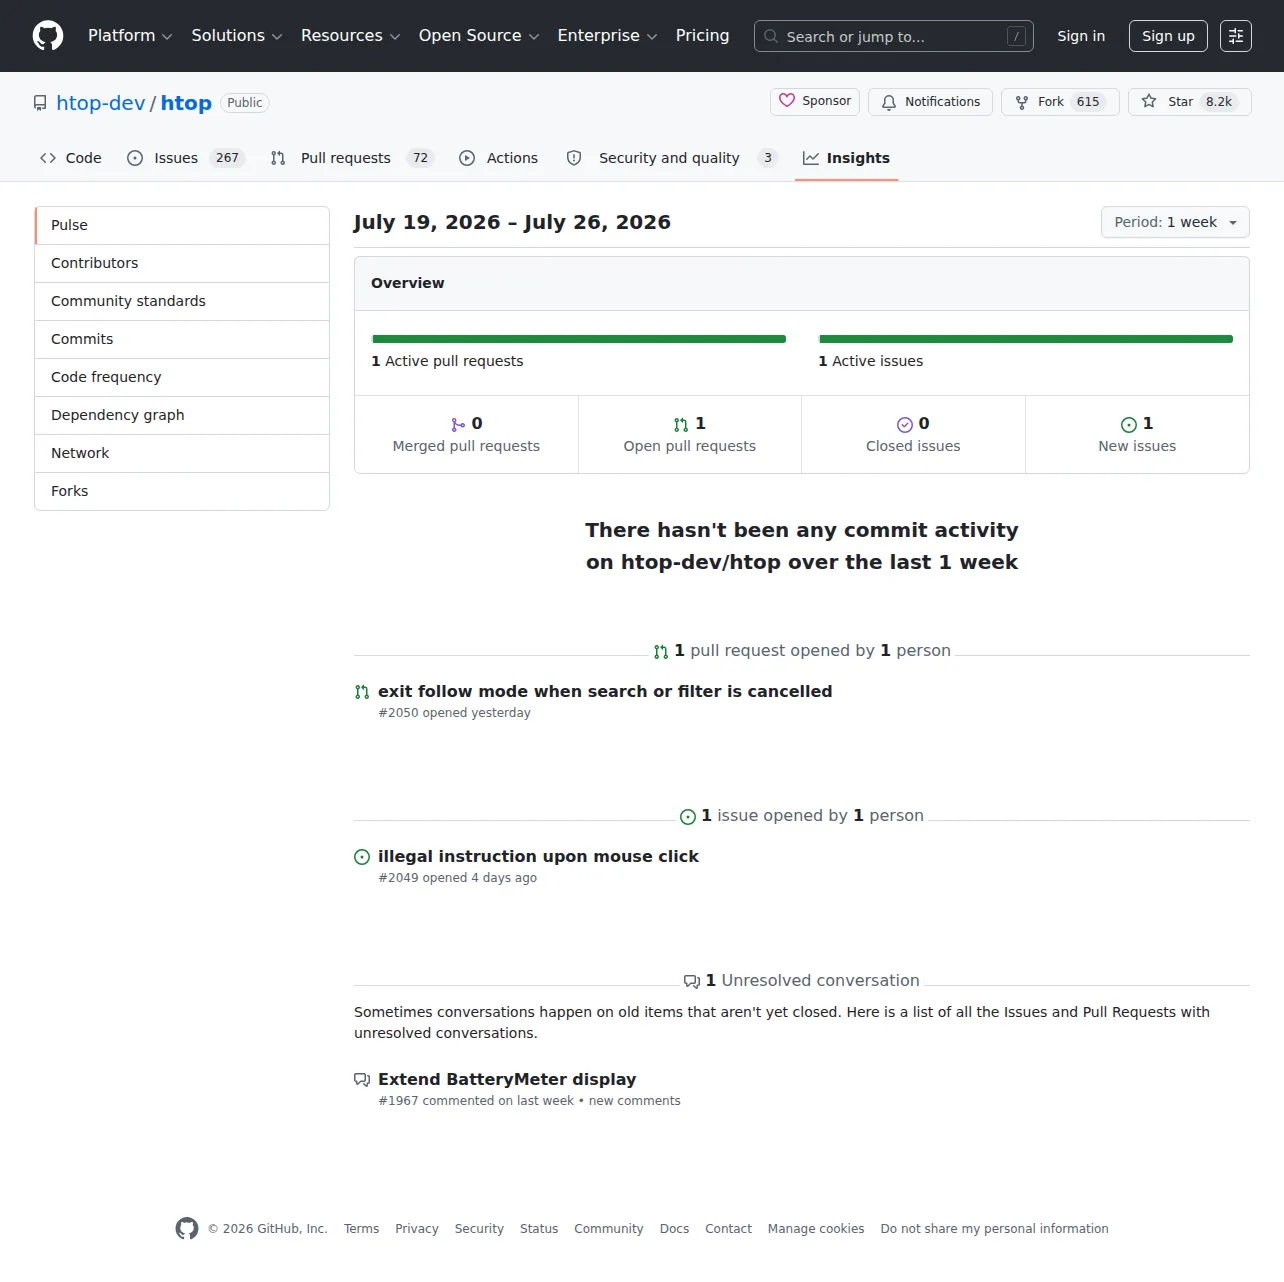
Task: Click the Star icon
Action: coord(1149,101)
